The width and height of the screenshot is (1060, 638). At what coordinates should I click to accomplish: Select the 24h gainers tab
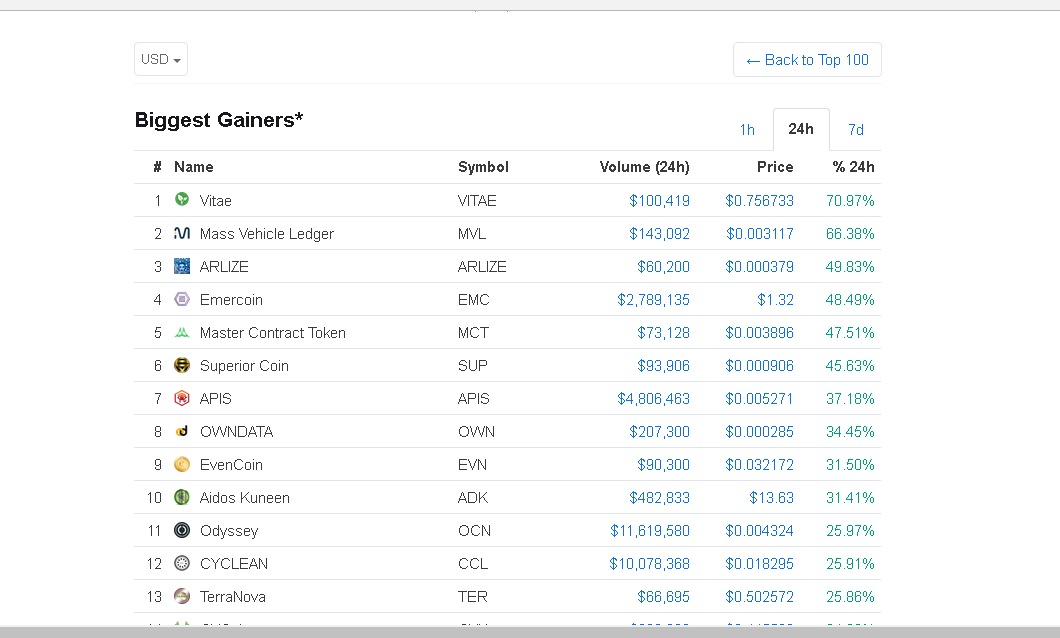click(x=801, y=129)
